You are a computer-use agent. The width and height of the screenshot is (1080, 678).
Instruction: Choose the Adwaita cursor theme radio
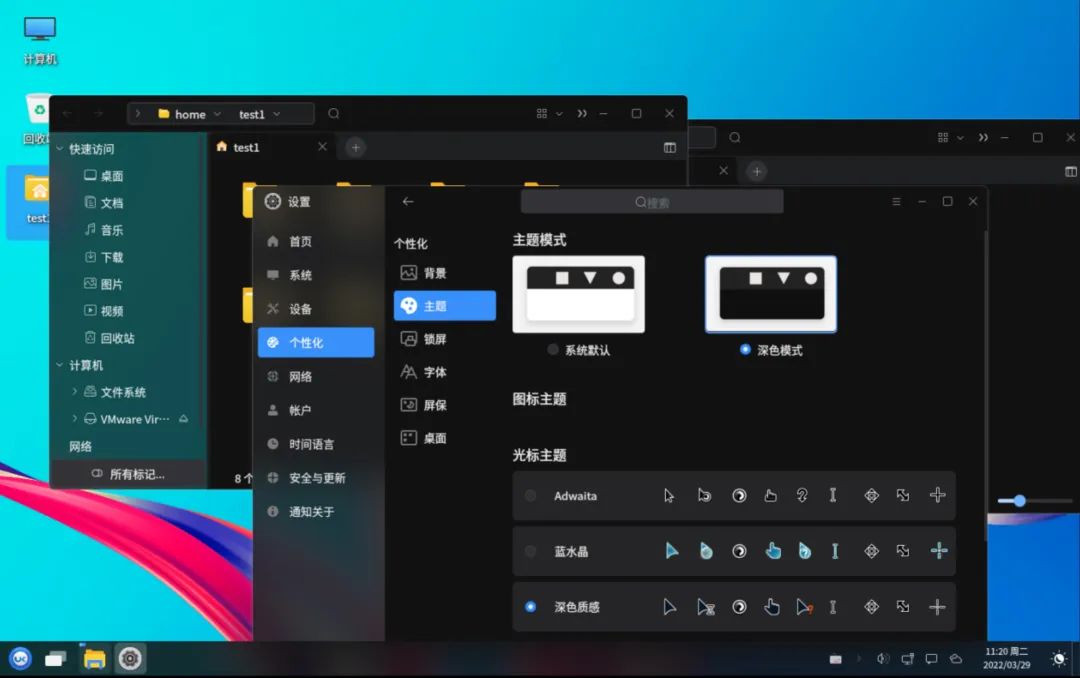(530, 495)
